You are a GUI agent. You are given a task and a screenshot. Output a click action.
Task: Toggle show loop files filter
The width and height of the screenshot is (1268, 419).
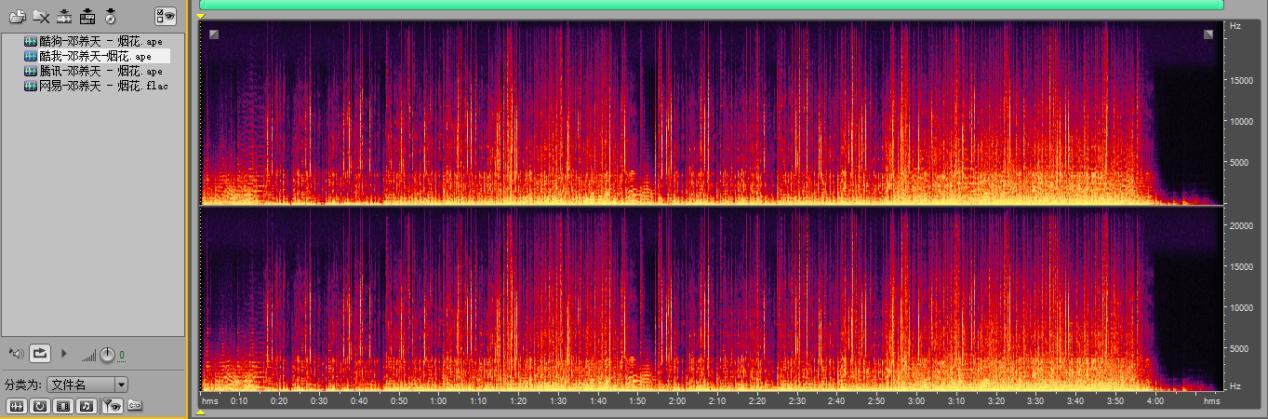(40, 405)
